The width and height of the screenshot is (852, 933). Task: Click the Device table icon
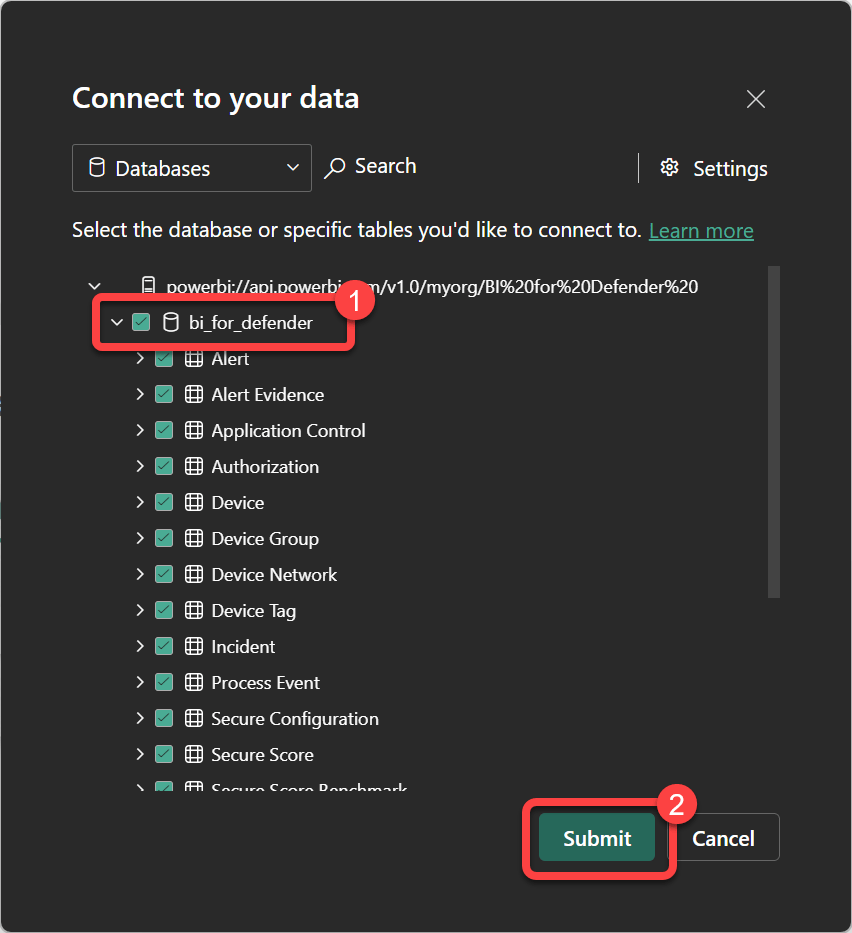[x=193, y=502]
